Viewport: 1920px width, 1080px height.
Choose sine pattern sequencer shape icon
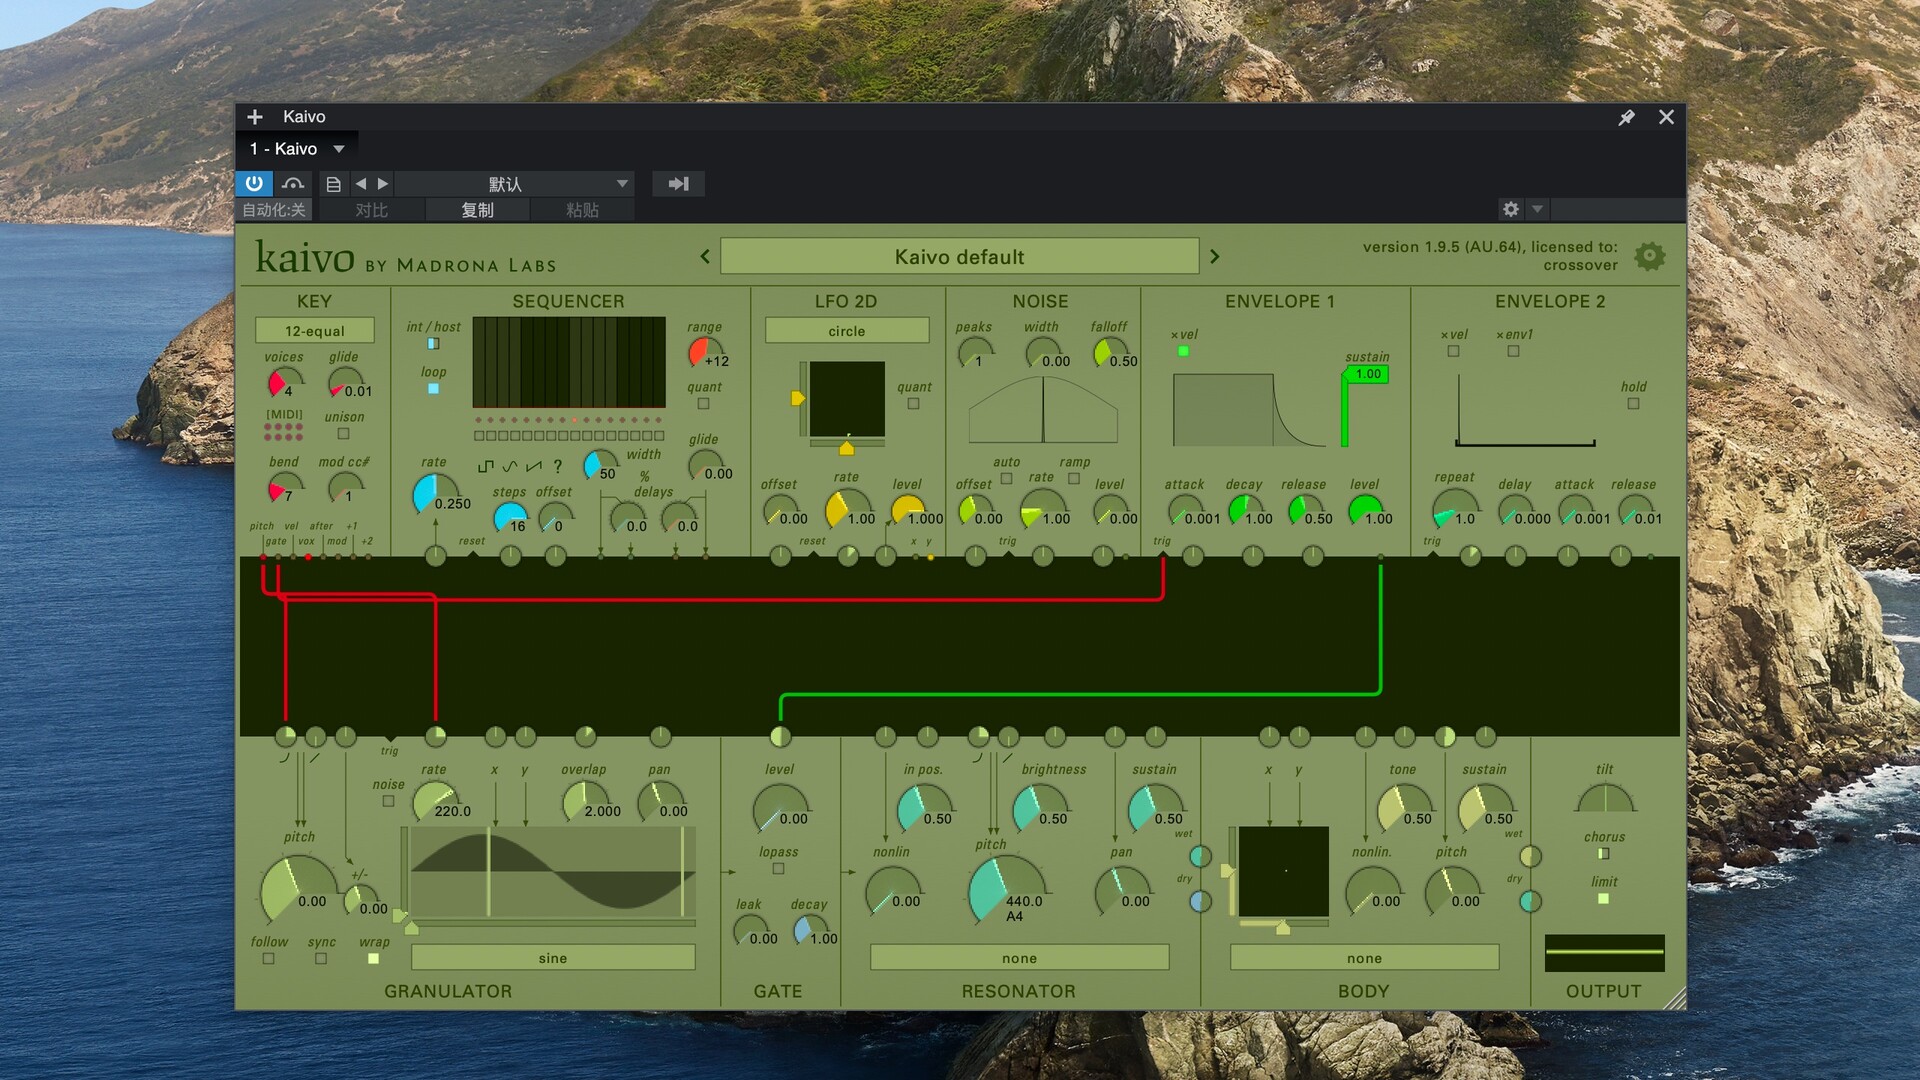(x=510, y=466)
